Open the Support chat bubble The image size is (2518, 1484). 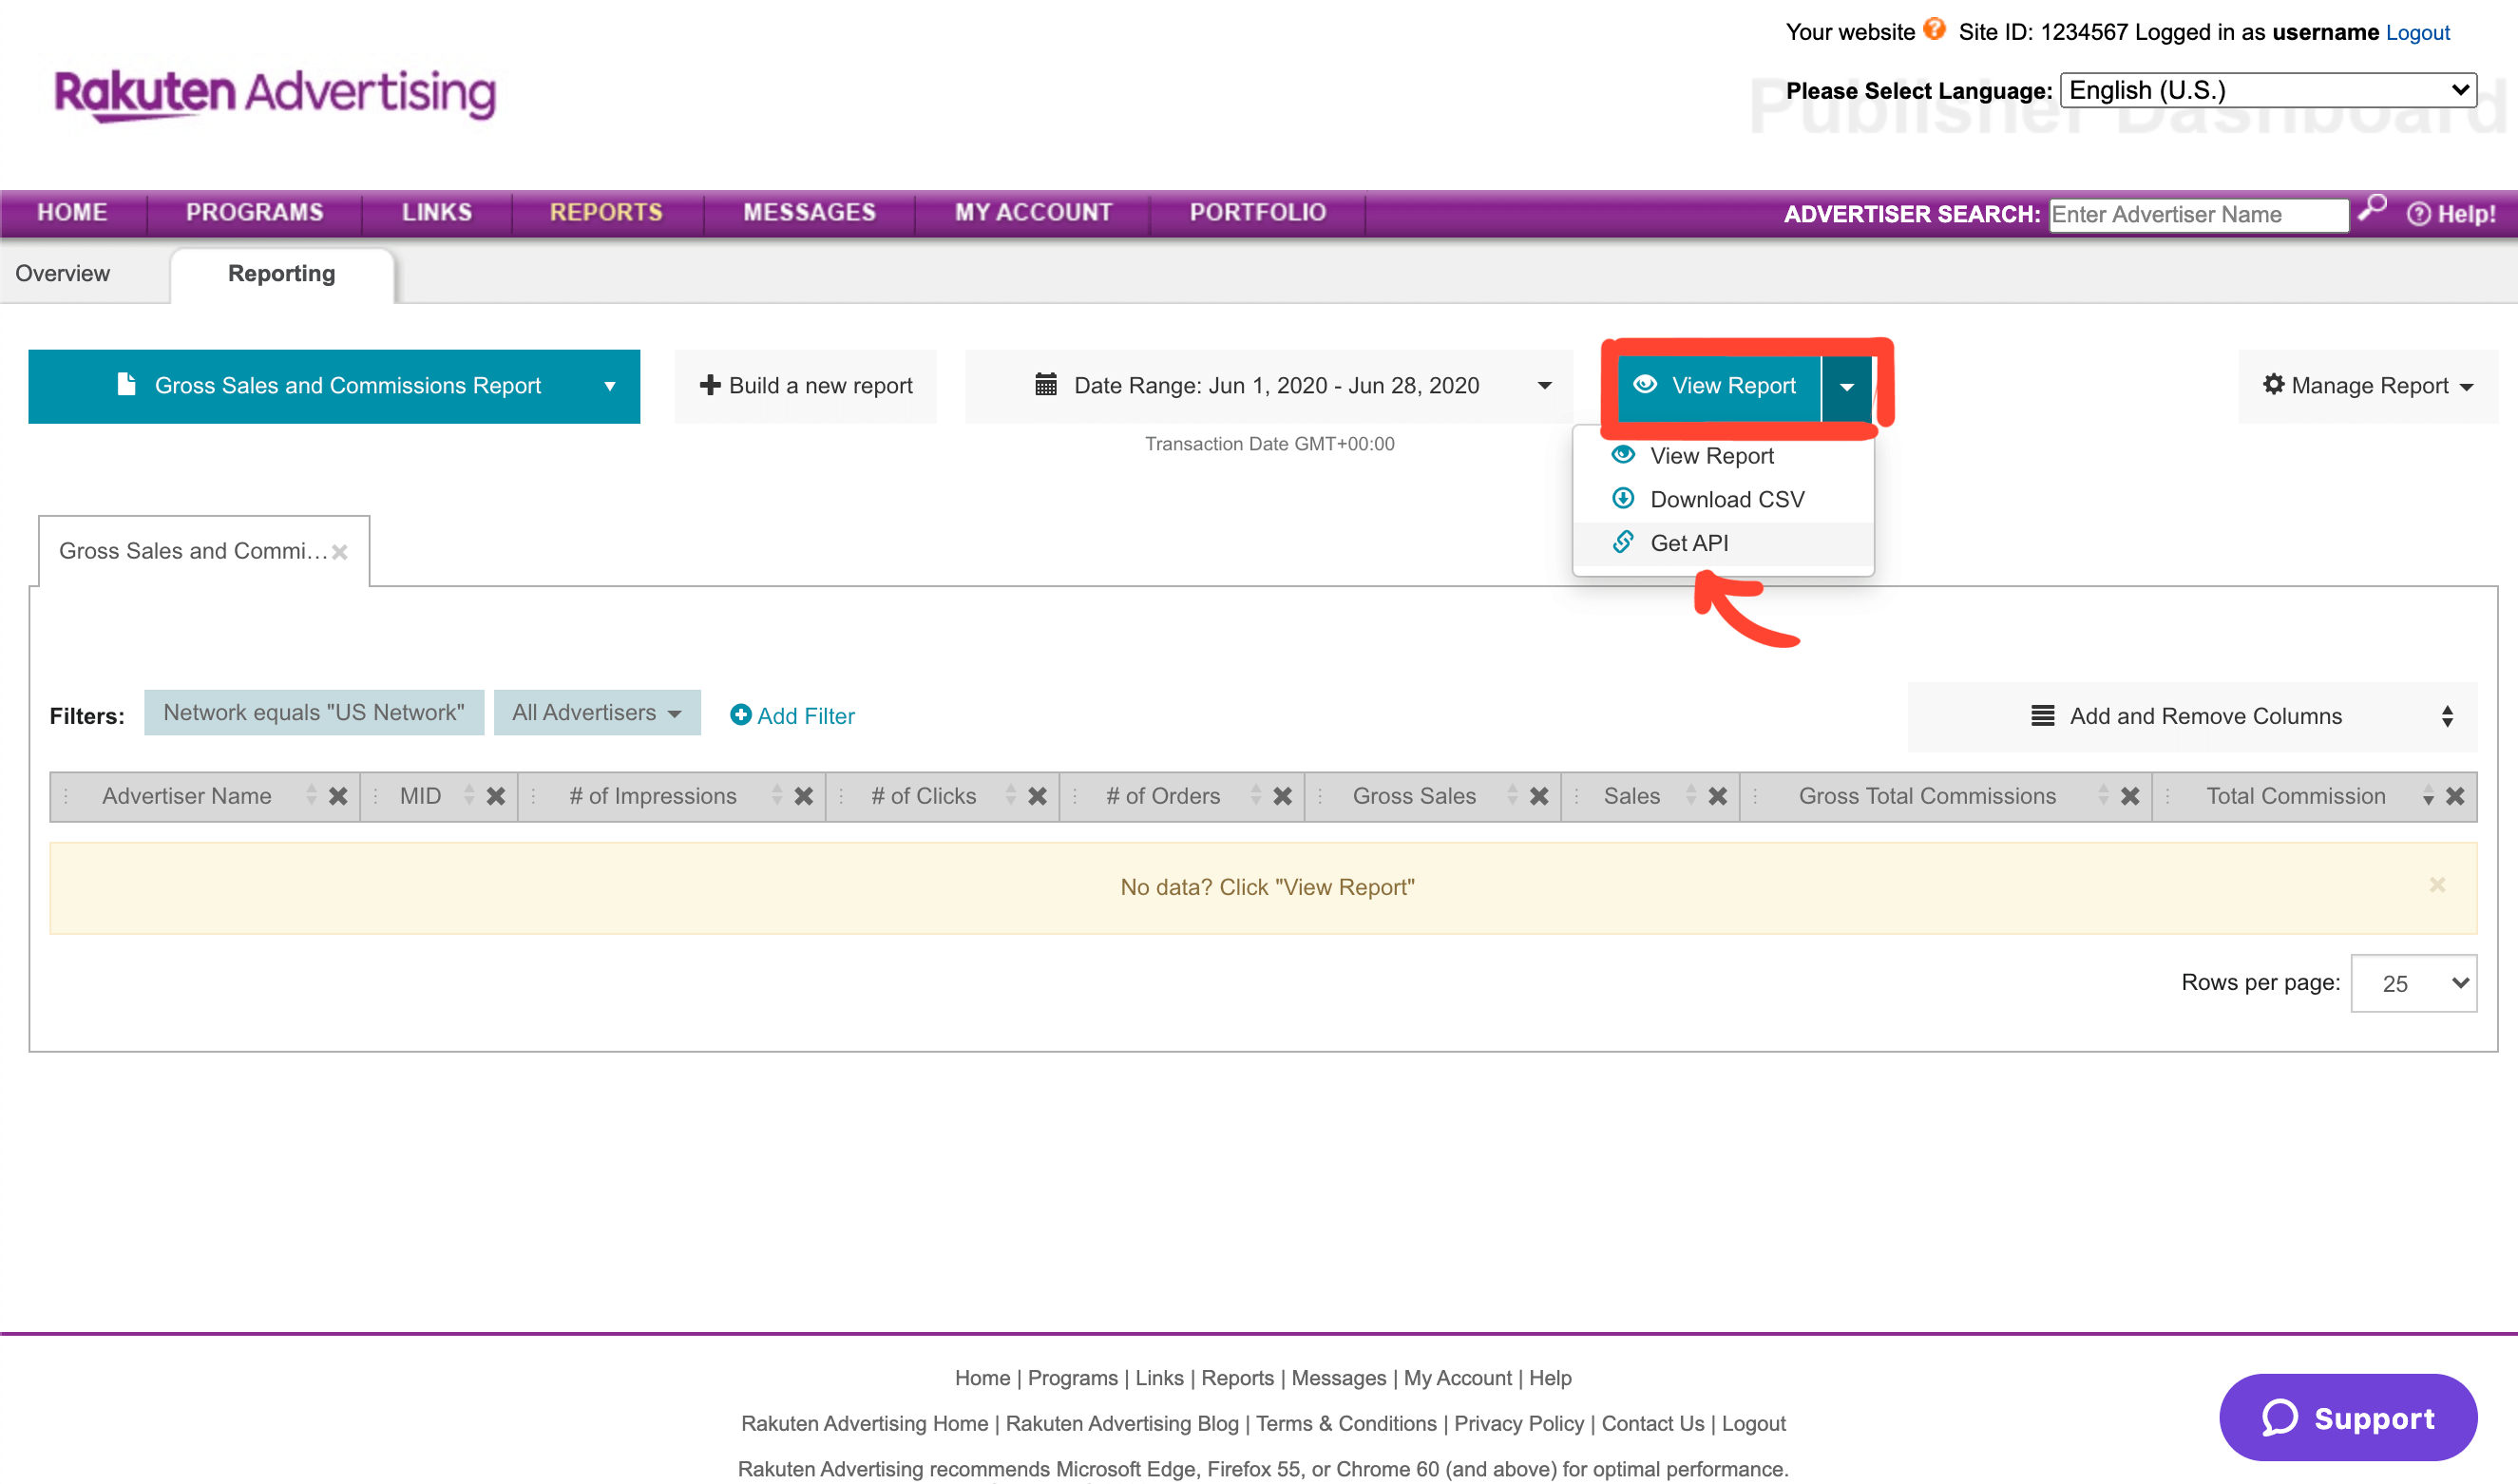(x=2348, y=1418)
